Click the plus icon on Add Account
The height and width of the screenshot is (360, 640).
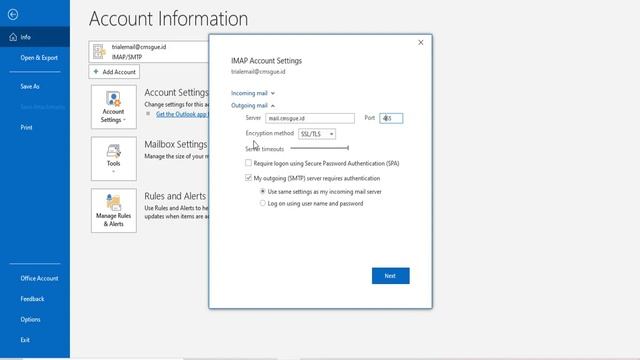[x=96, y=71]
